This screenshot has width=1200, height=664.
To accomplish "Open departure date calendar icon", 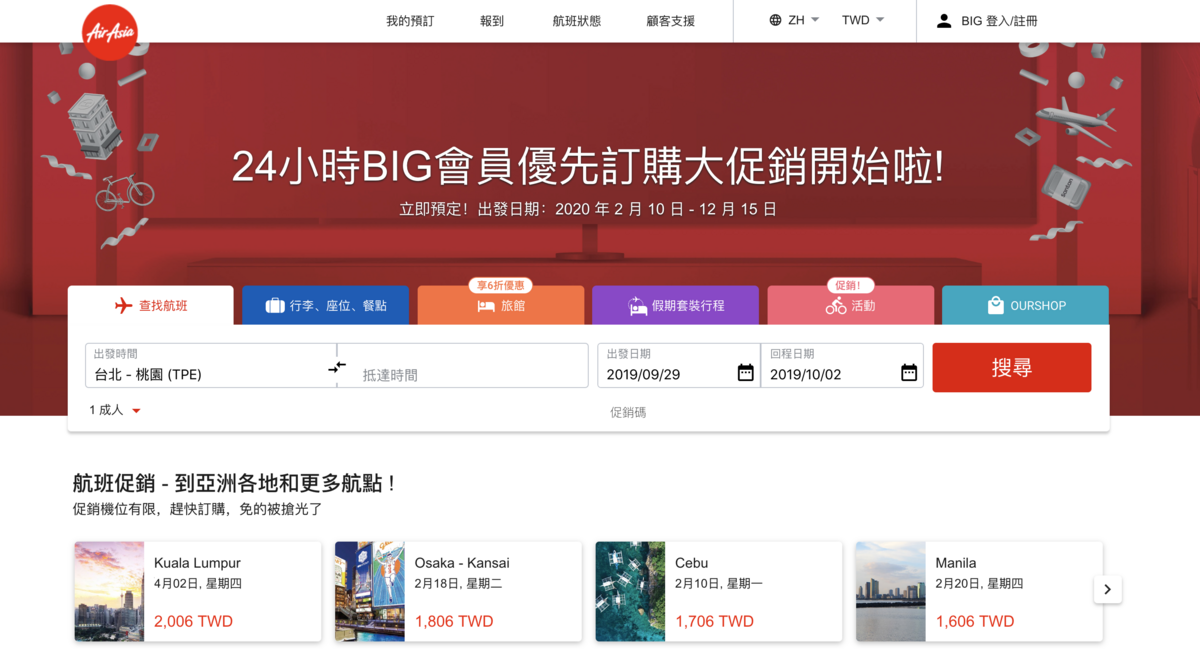I will pos(745,373).
